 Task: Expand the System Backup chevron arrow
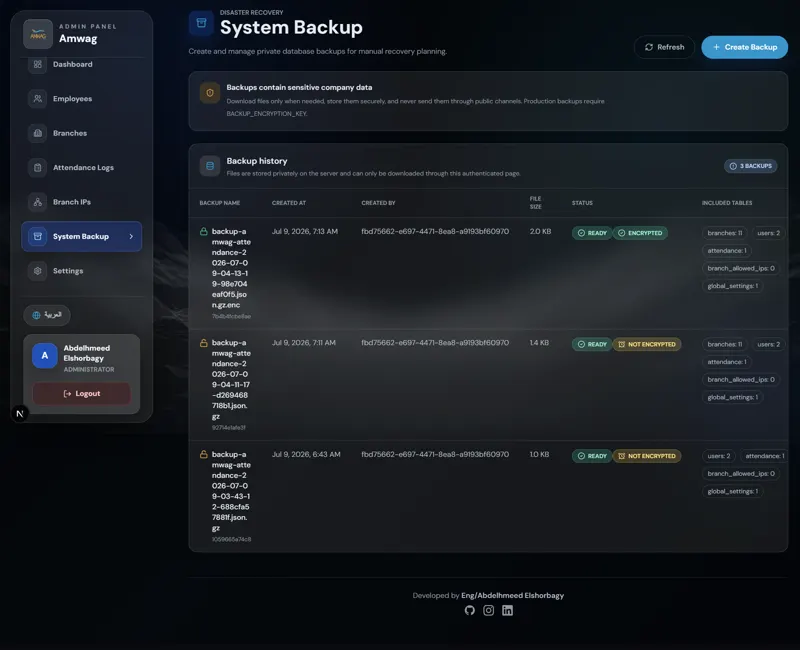tap(131, 236)
